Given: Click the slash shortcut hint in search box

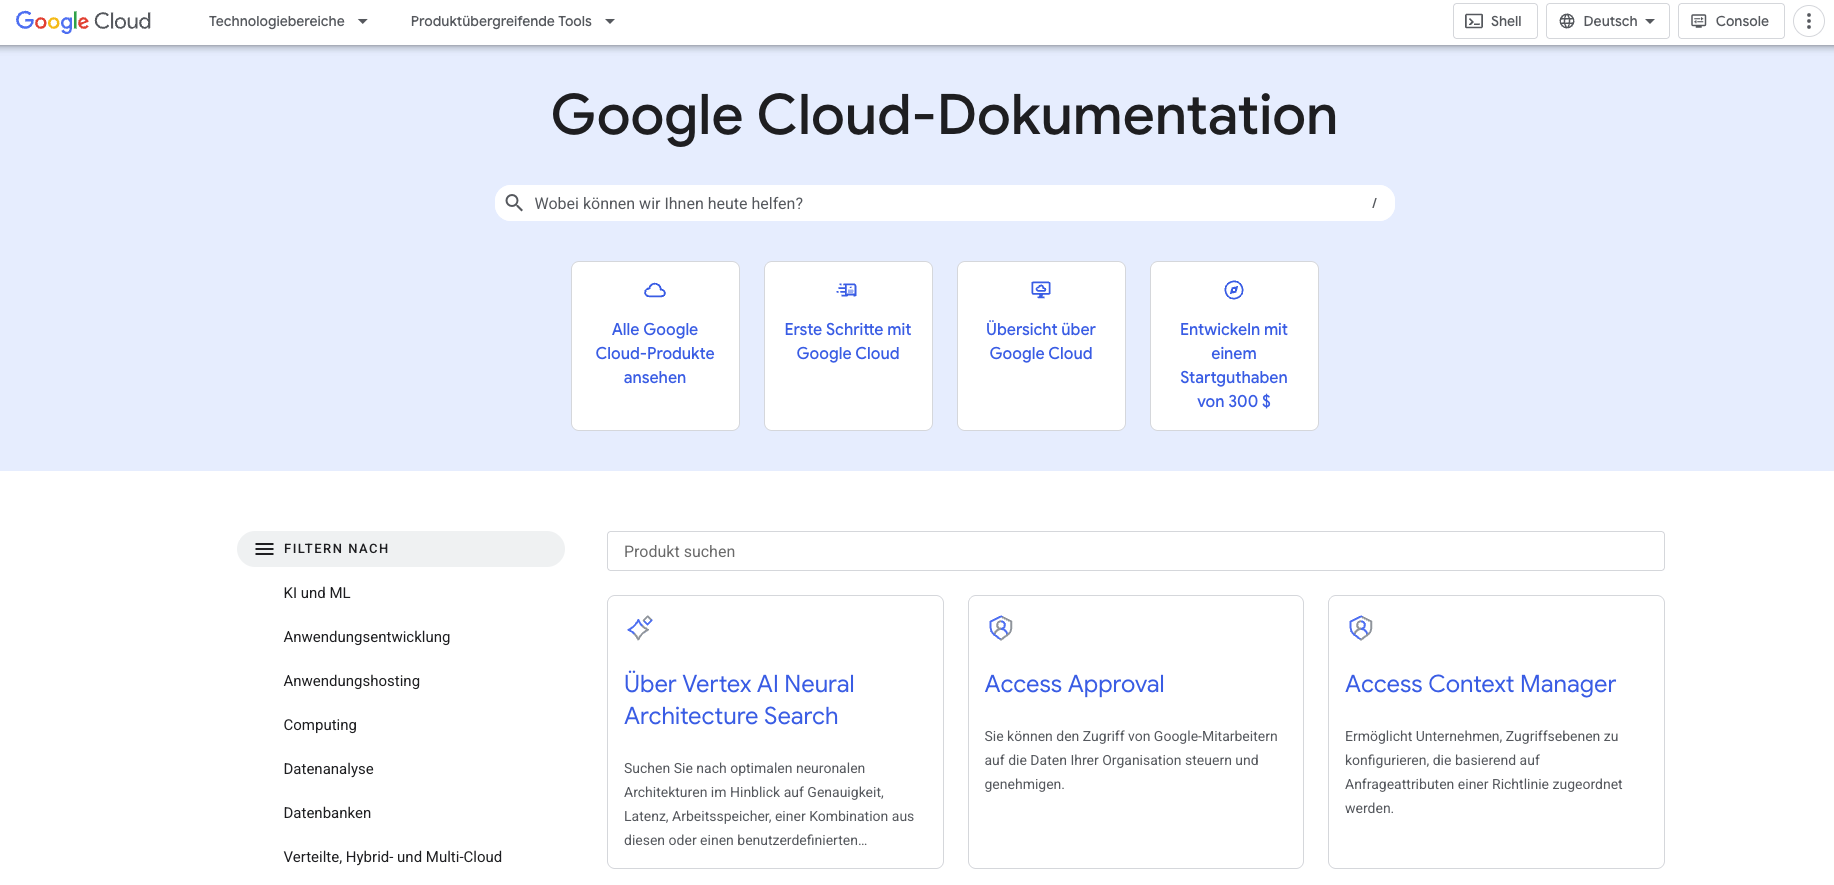Looking at the screenshot, I should point(1374,203).
